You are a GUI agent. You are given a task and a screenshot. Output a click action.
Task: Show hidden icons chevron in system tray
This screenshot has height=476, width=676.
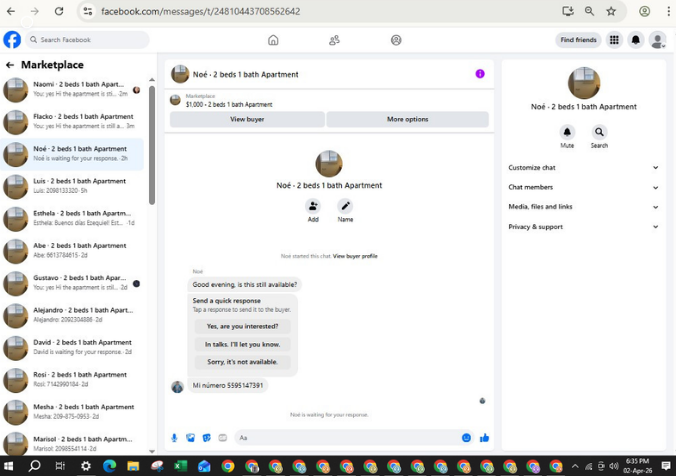point(575,466)
